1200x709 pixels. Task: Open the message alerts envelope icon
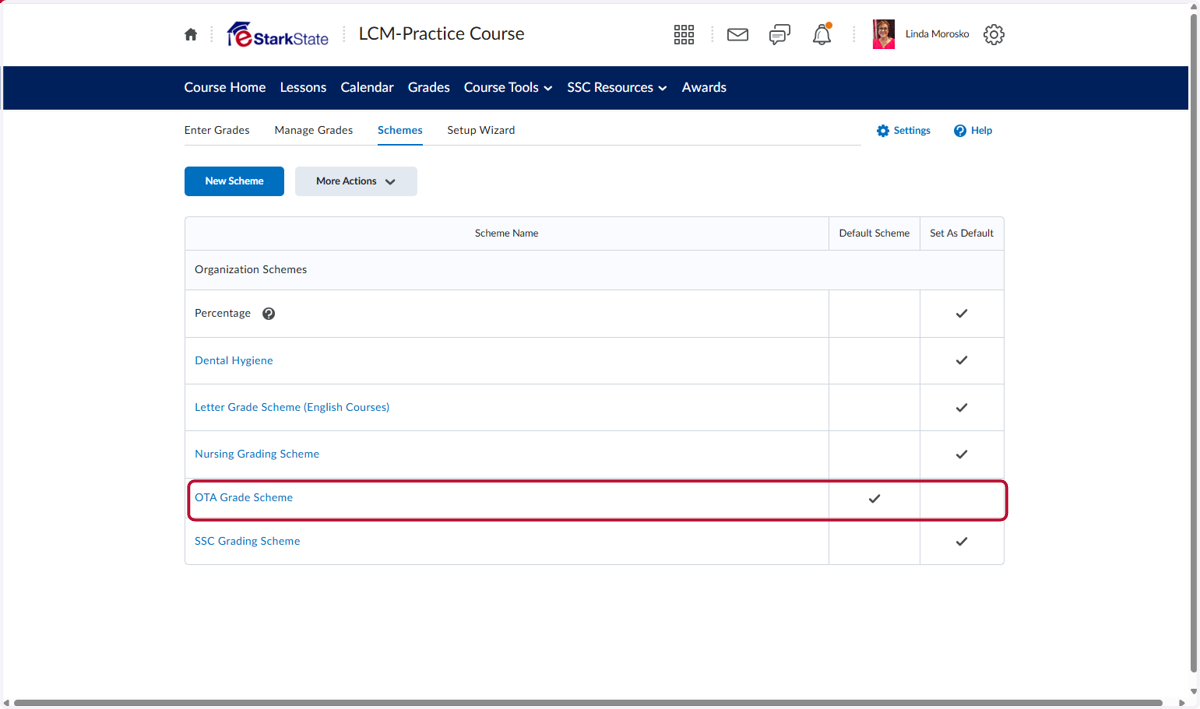[738, 35]
